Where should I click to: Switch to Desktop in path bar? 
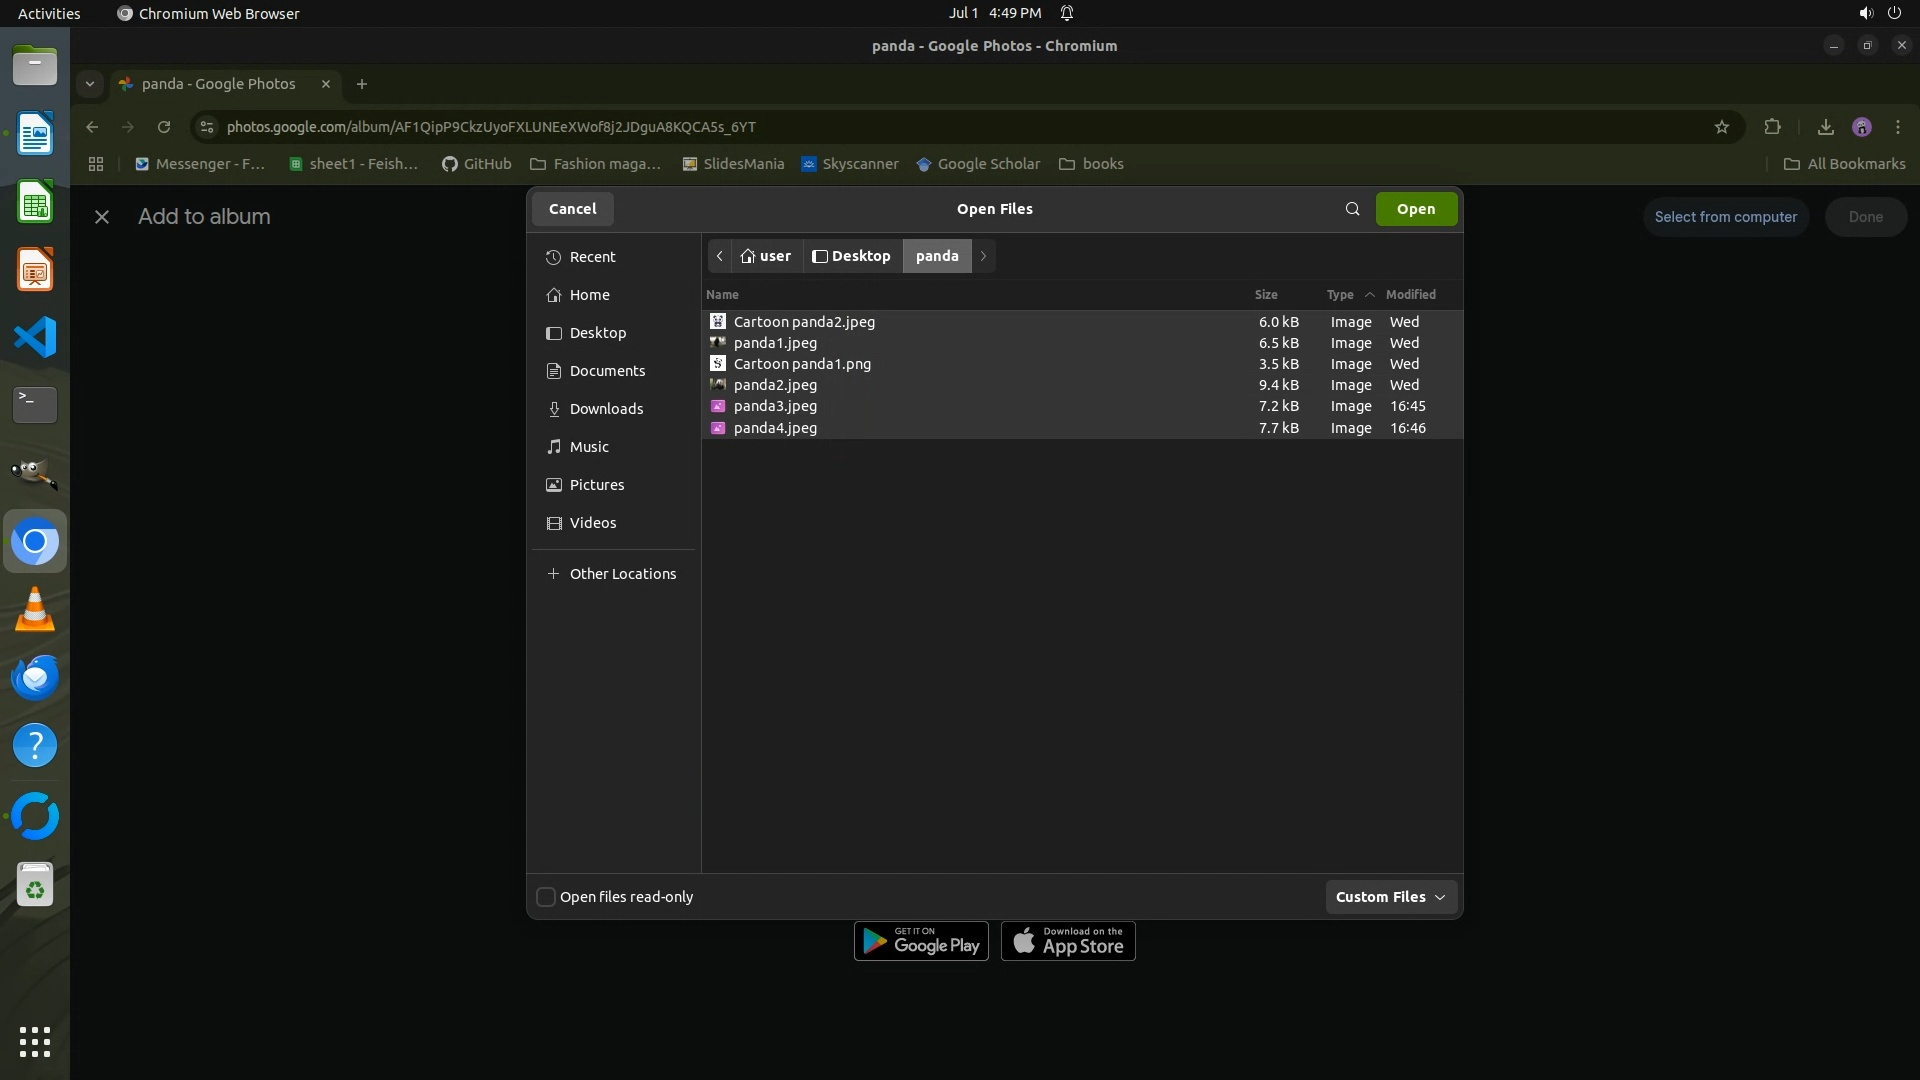pyautogui.click(x=852, y=256)
